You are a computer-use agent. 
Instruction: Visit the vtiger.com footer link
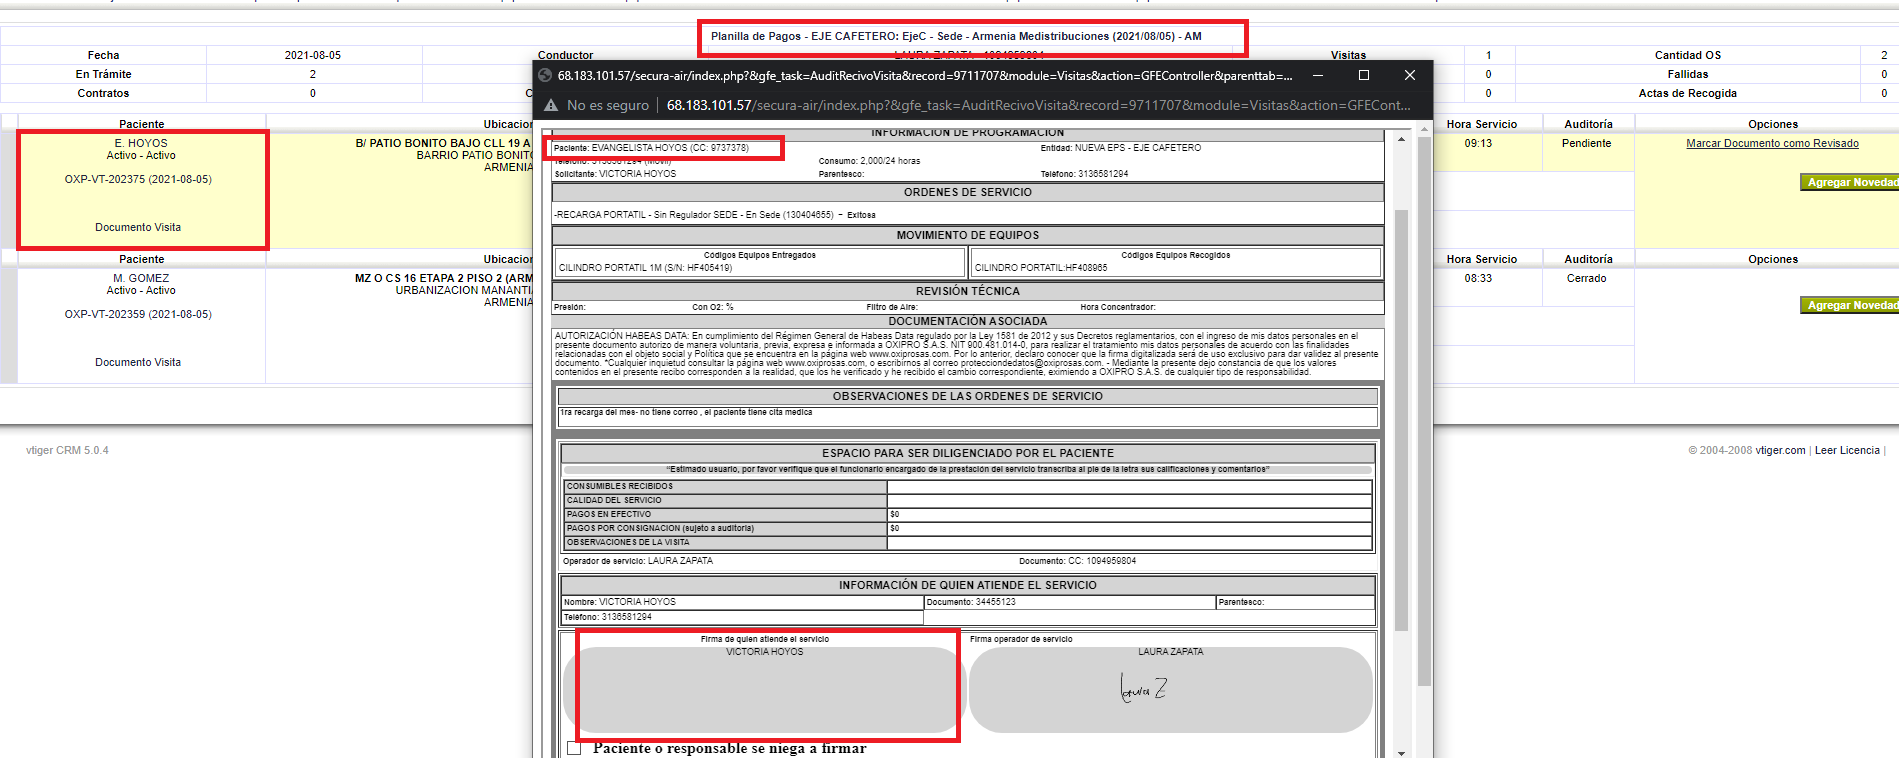coord(1780,450)
